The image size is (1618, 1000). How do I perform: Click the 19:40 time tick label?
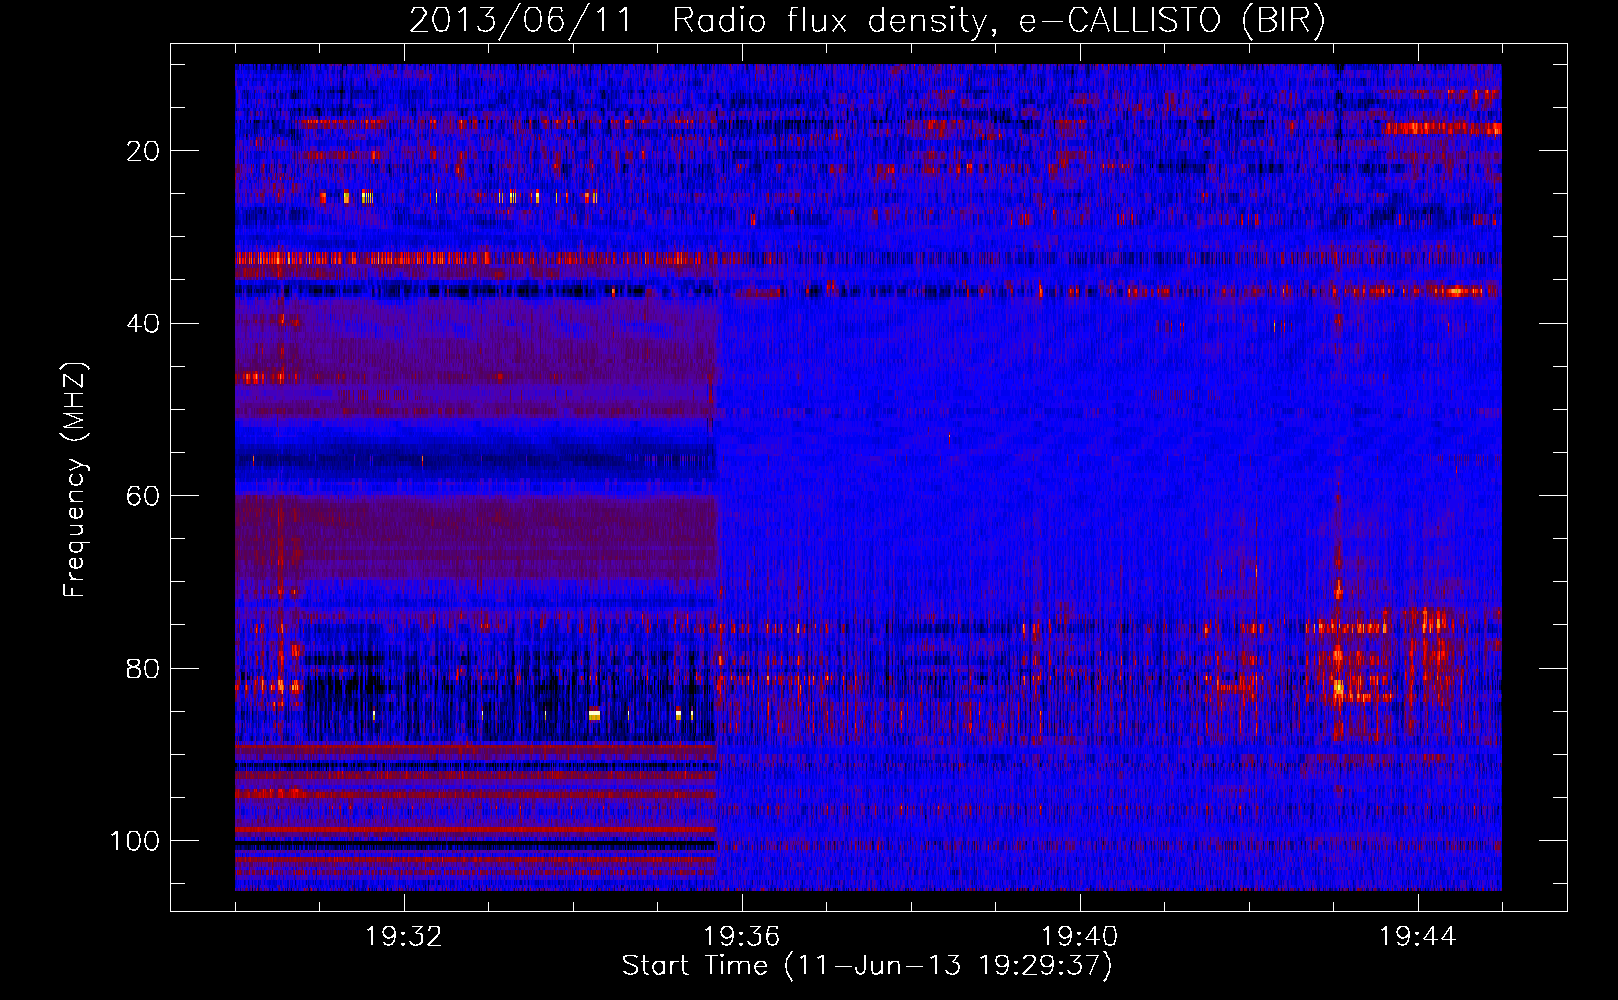point(1079,937)
